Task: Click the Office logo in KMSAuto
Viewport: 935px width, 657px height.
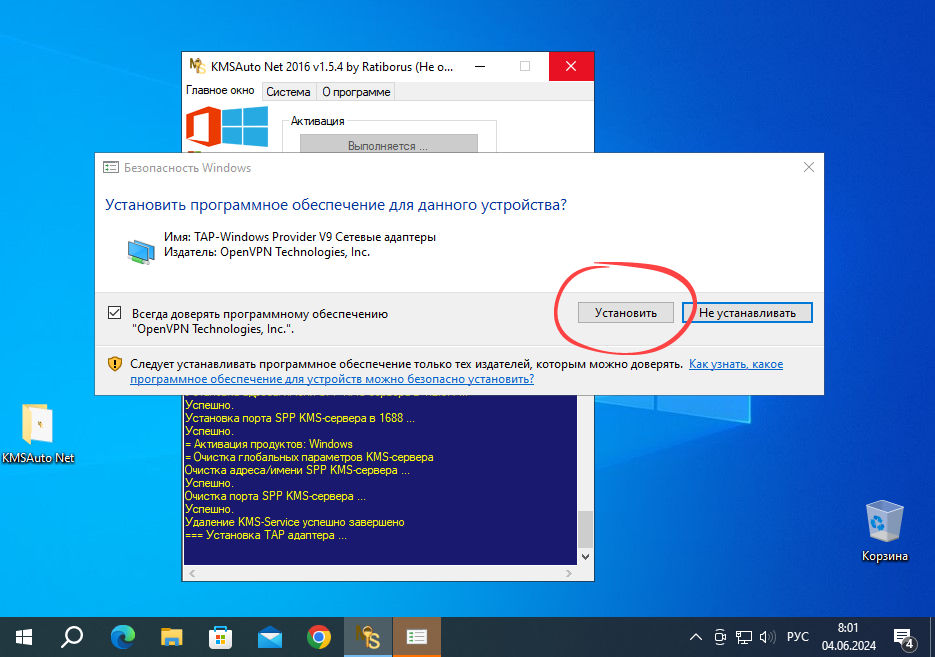Action: point(203,126)
